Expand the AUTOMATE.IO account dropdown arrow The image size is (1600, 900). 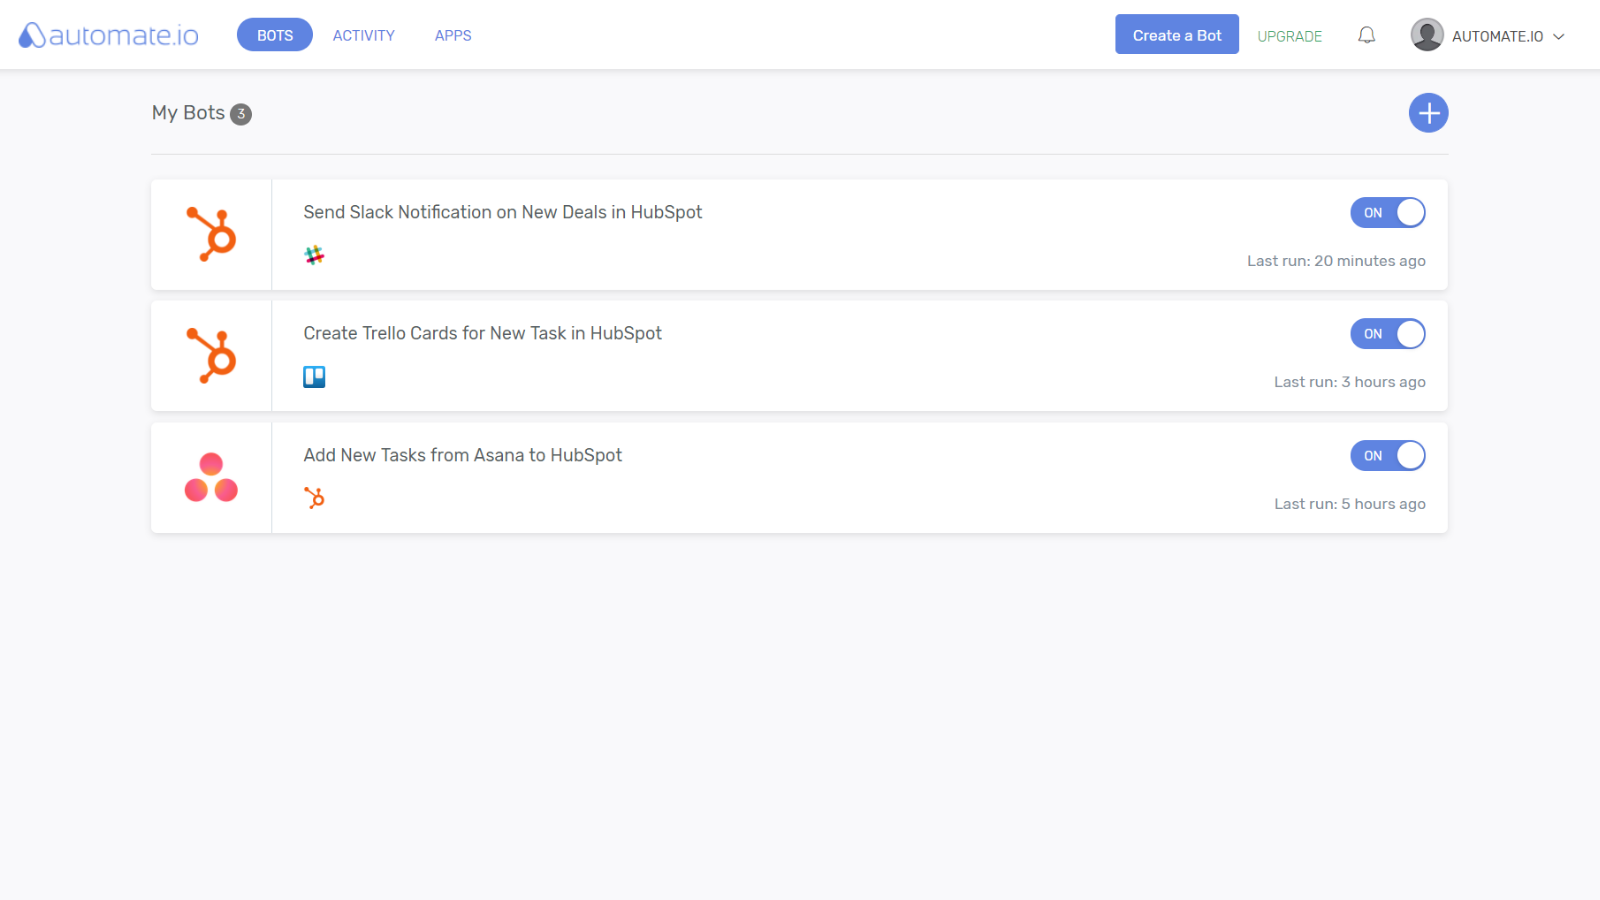point(1559,36)
